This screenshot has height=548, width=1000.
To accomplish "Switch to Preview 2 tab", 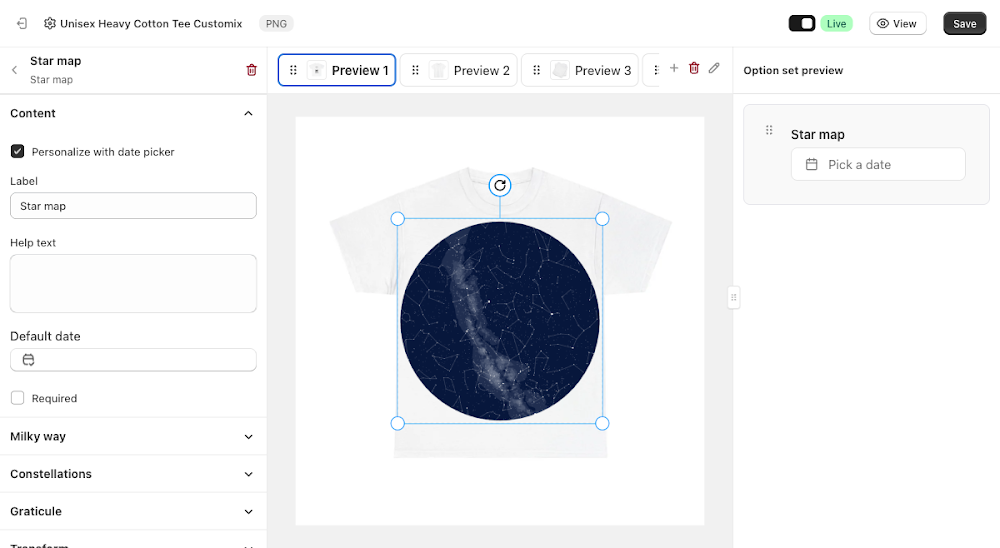I will click(x=459, y=70).
